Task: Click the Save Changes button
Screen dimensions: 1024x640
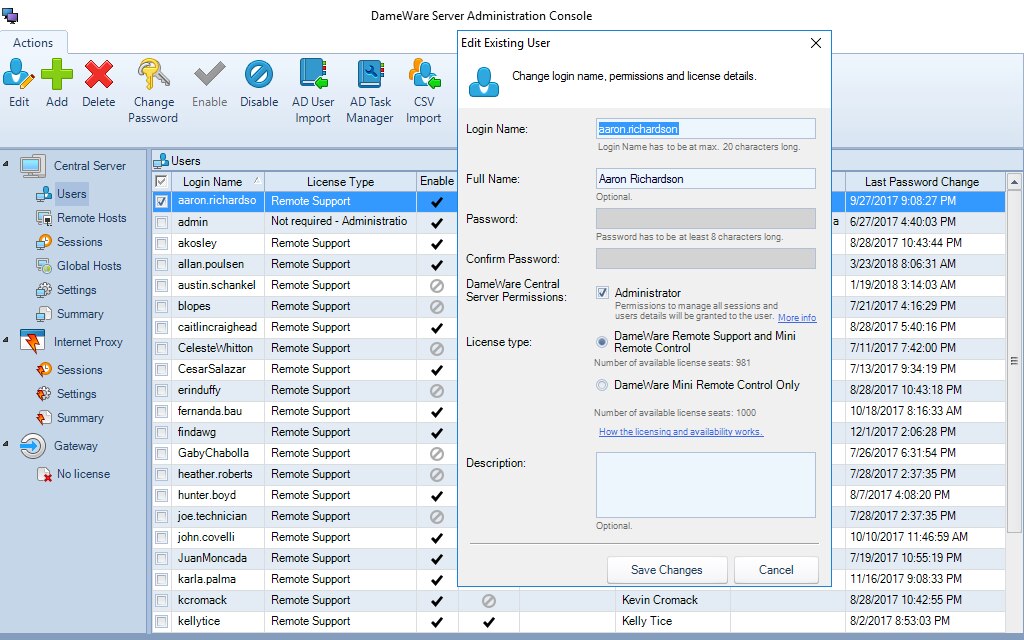Action: [667, 569]
